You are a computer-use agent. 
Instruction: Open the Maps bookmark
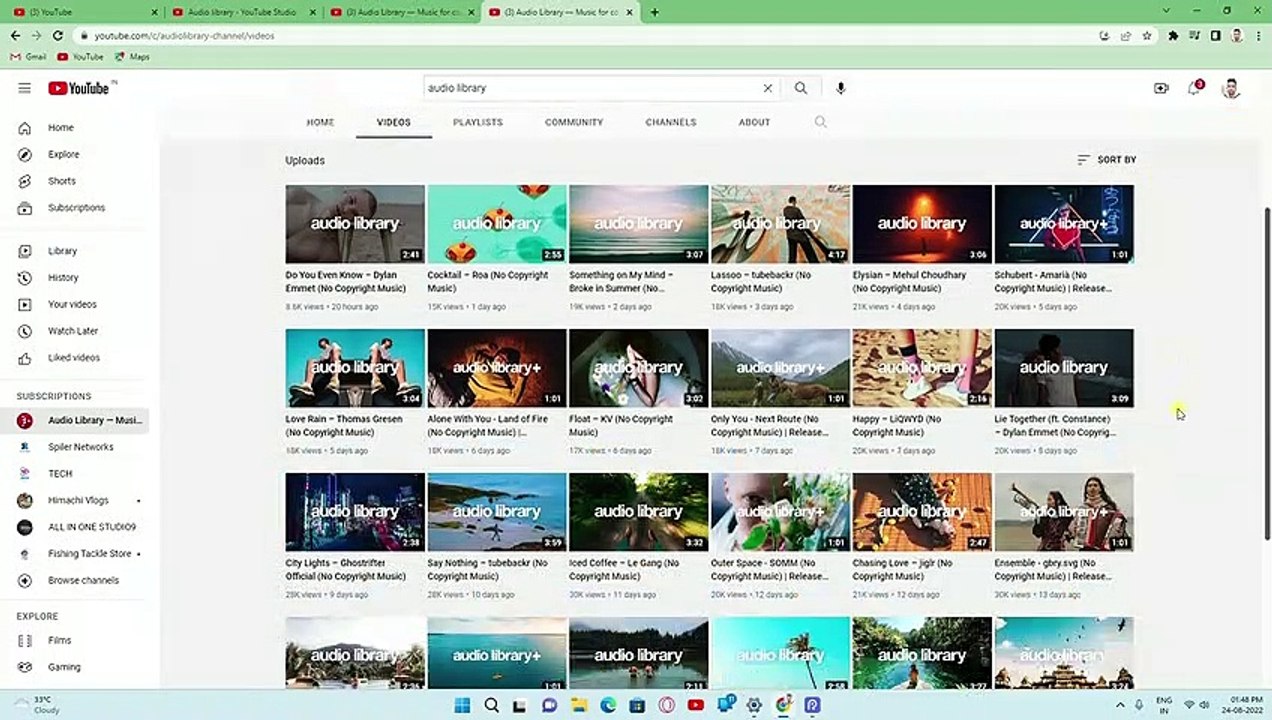tap(132, 57)
